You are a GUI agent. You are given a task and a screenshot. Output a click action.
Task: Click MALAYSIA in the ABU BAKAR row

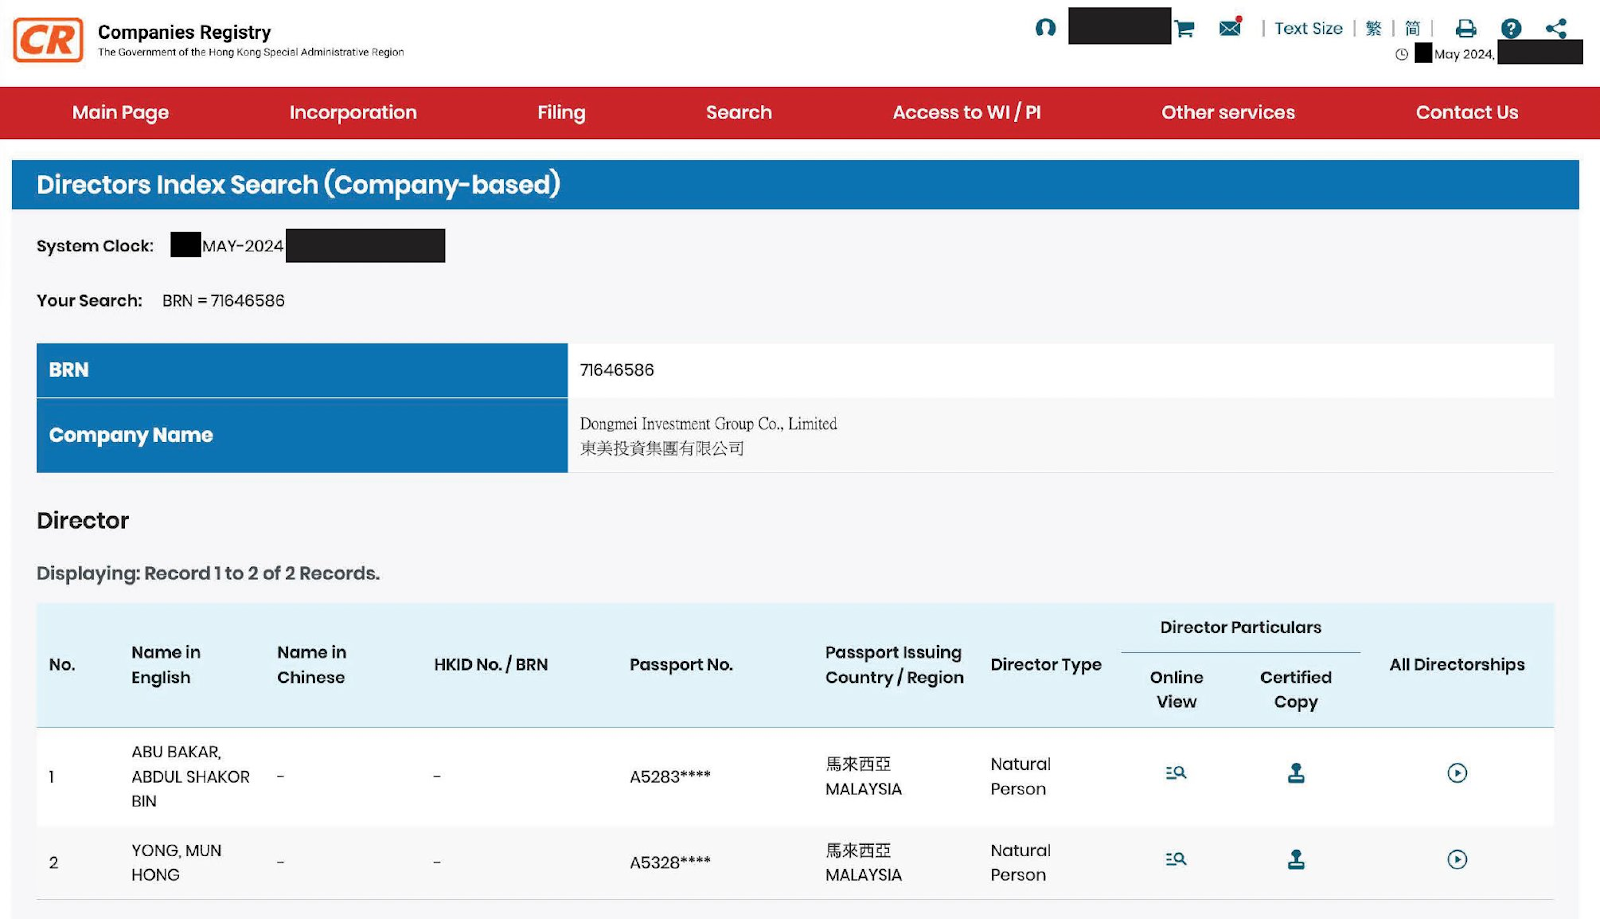point(863,789)
